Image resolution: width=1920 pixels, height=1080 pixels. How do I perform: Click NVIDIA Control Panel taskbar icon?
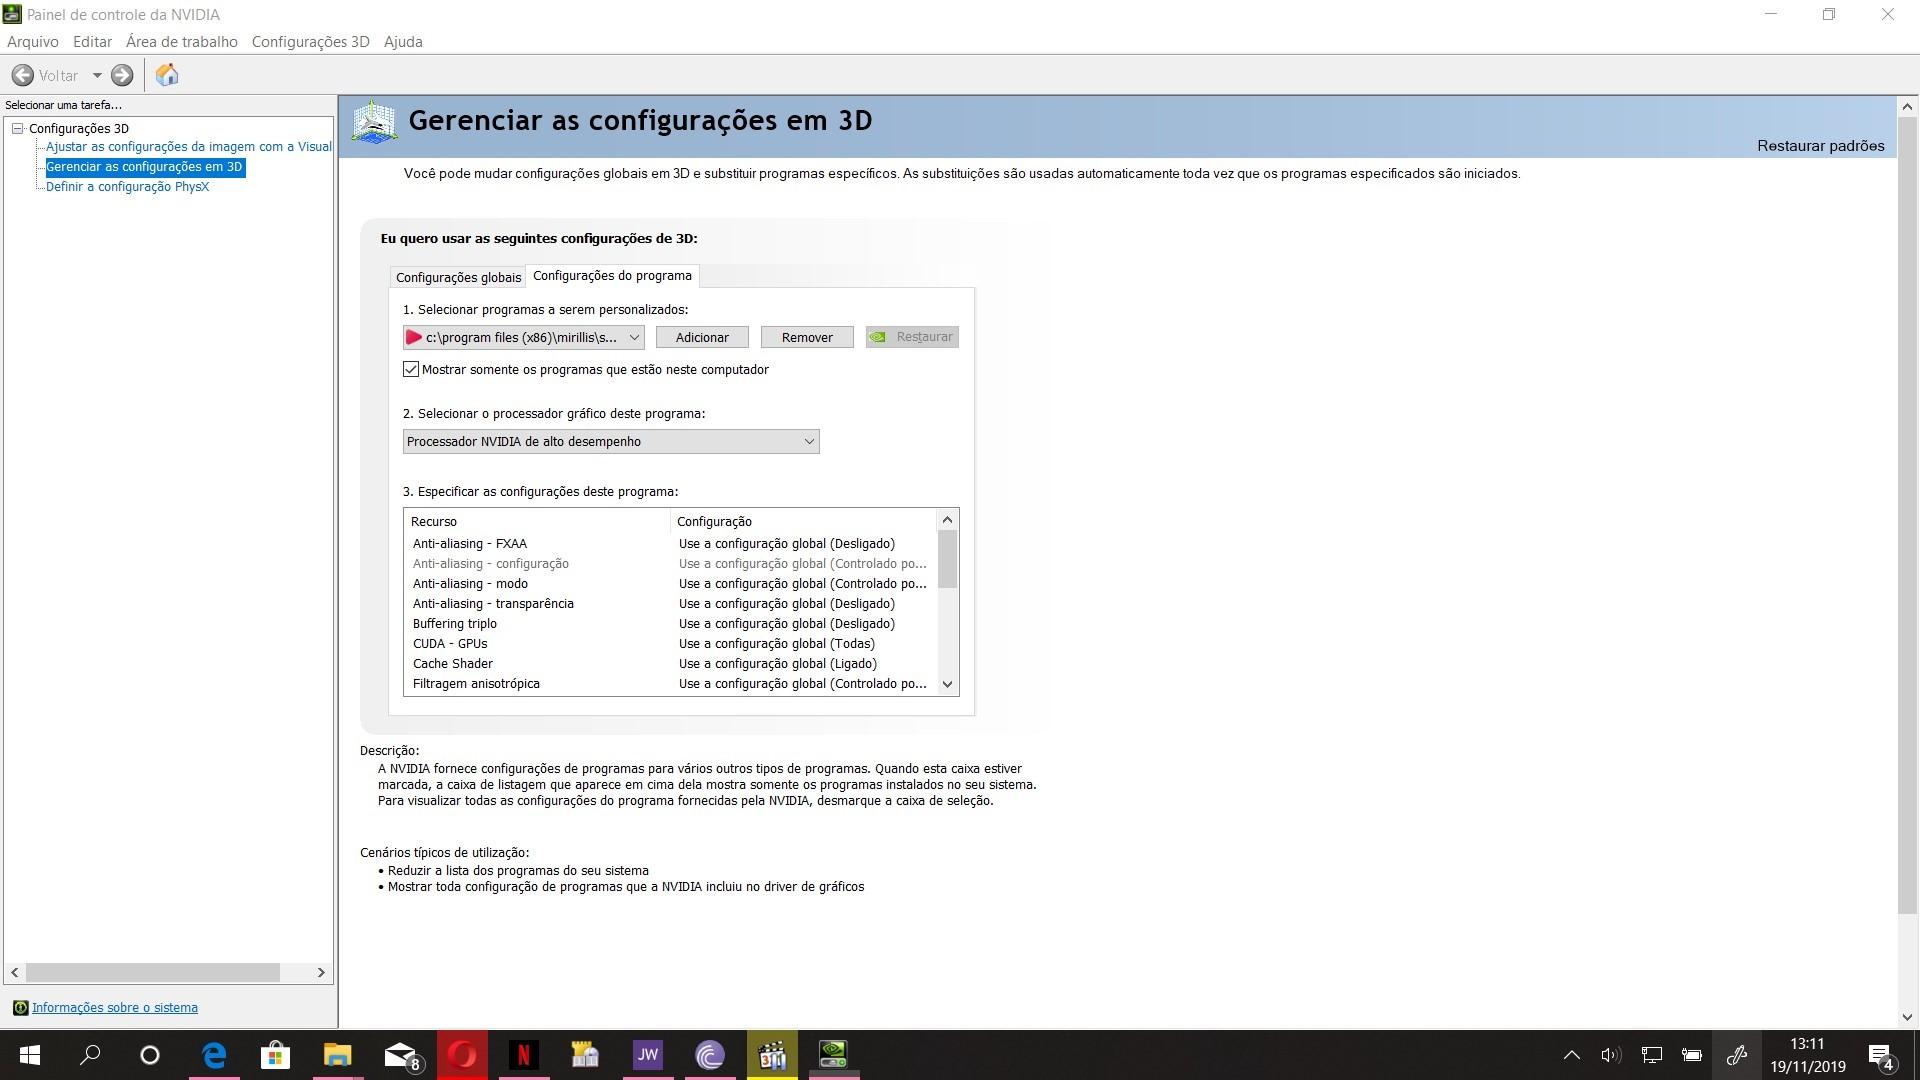pos(833,1055)
